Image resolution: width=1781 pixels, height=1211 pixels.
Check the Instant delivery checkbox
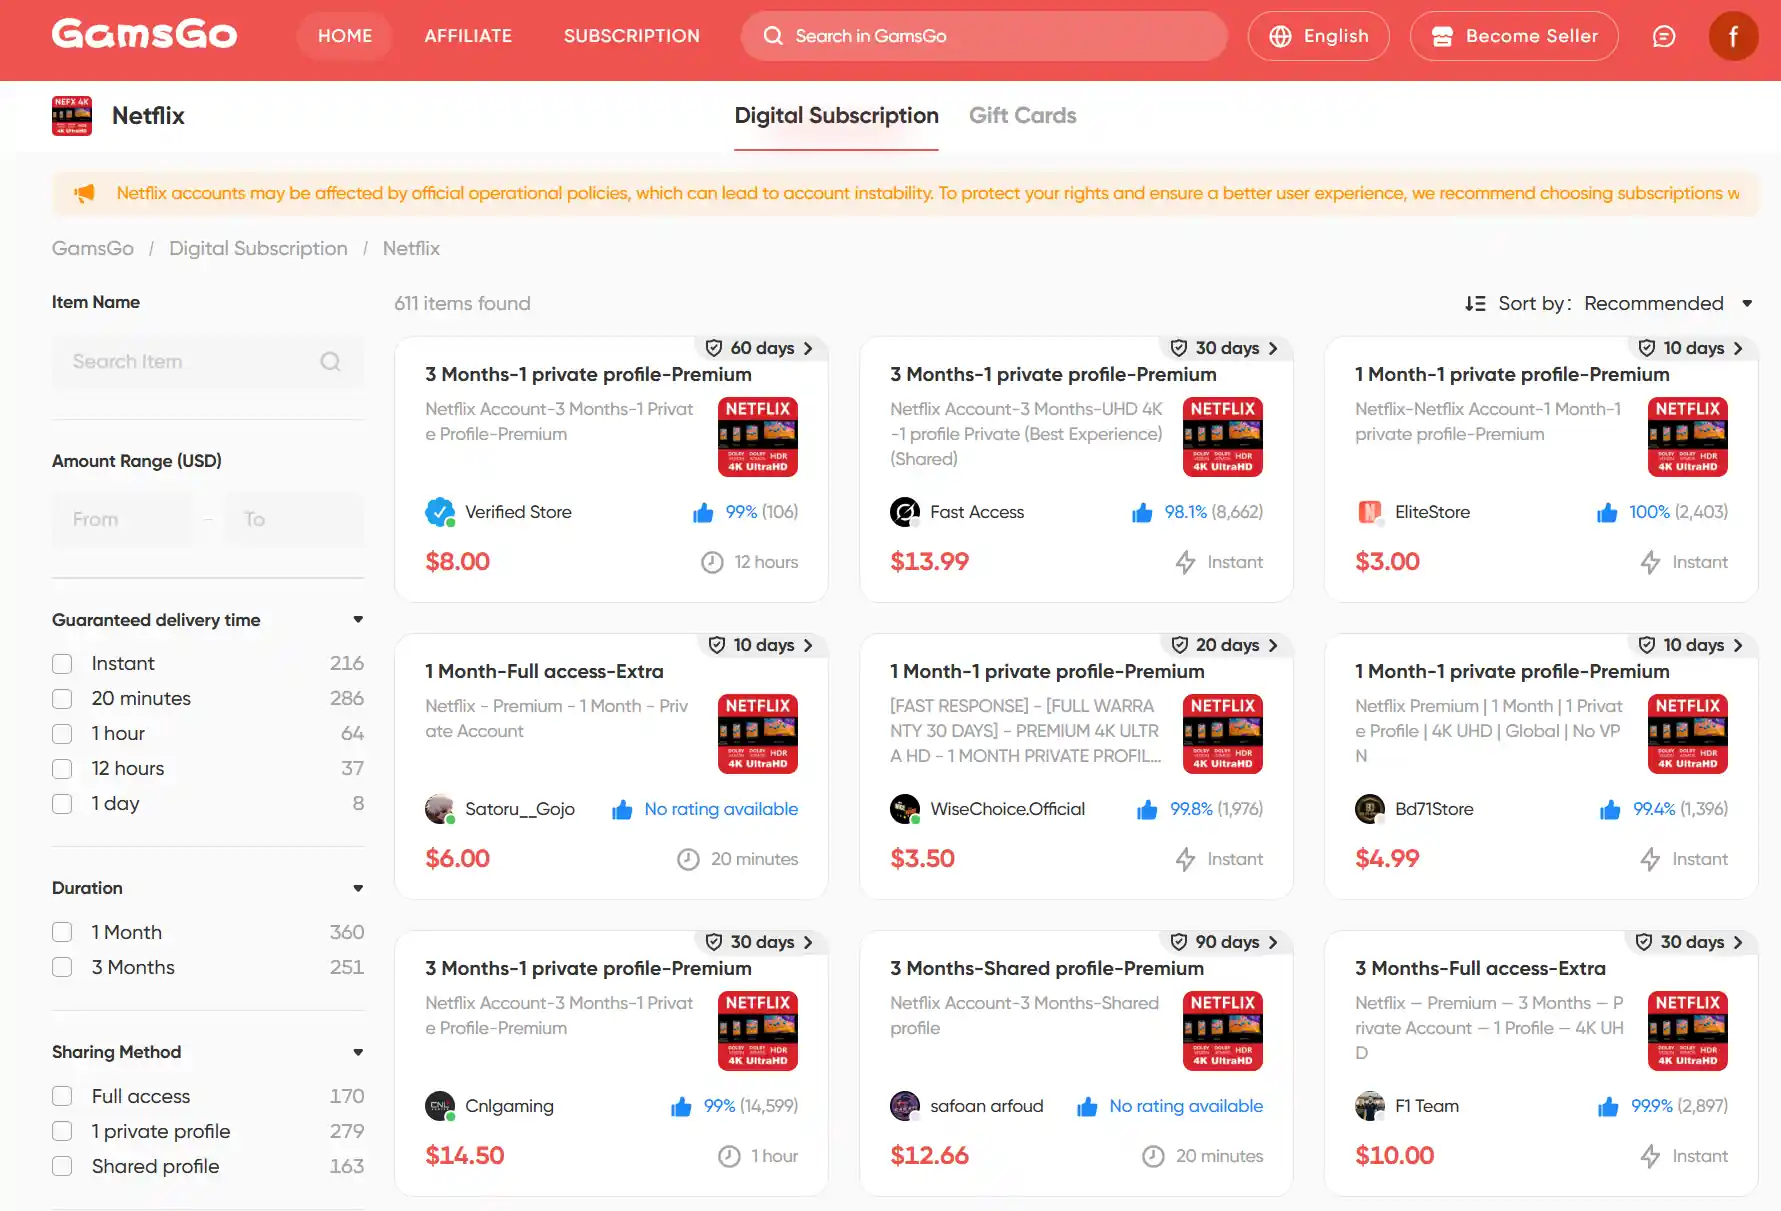coord(62,664)
